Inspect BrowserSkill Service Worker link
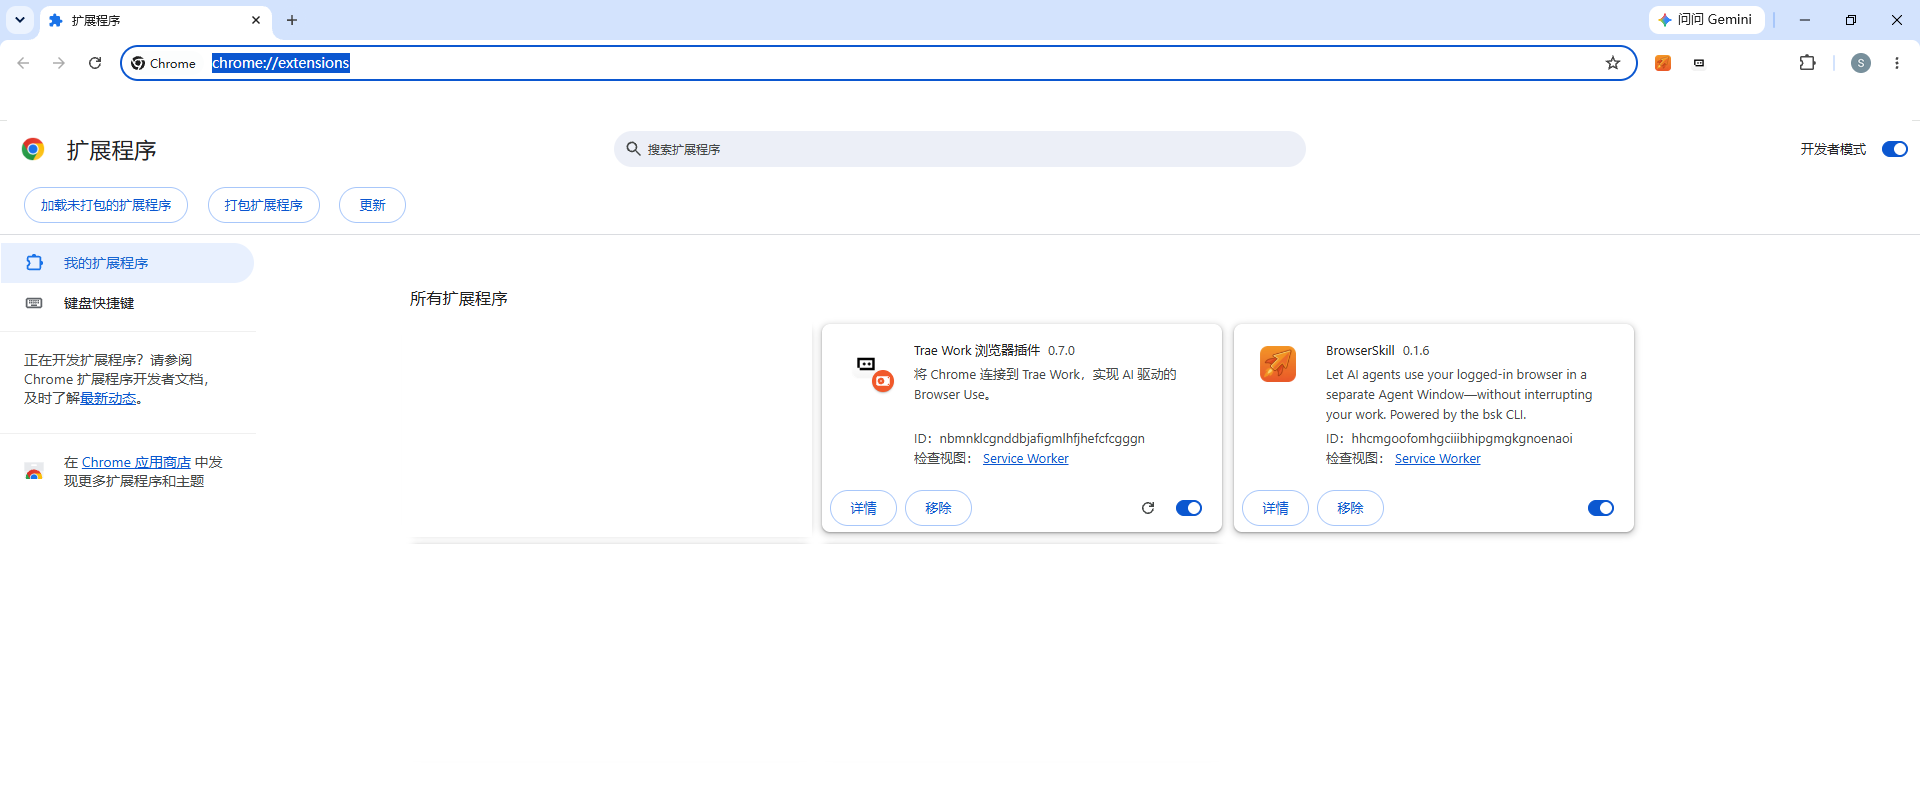Viewport: 1920px width, 797px height. (1437, 459)
